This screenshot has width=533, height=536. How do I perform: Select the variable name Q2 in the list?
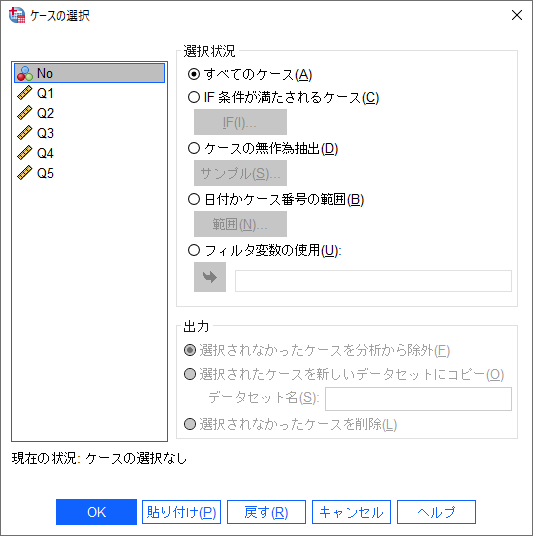45,113
